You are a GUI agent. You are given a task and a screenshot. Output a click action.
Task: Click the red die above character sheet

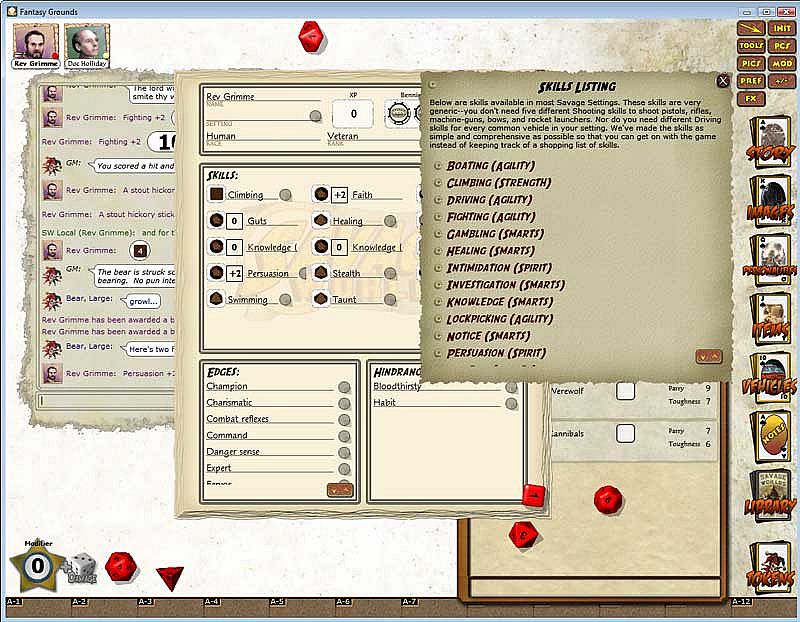312,37
